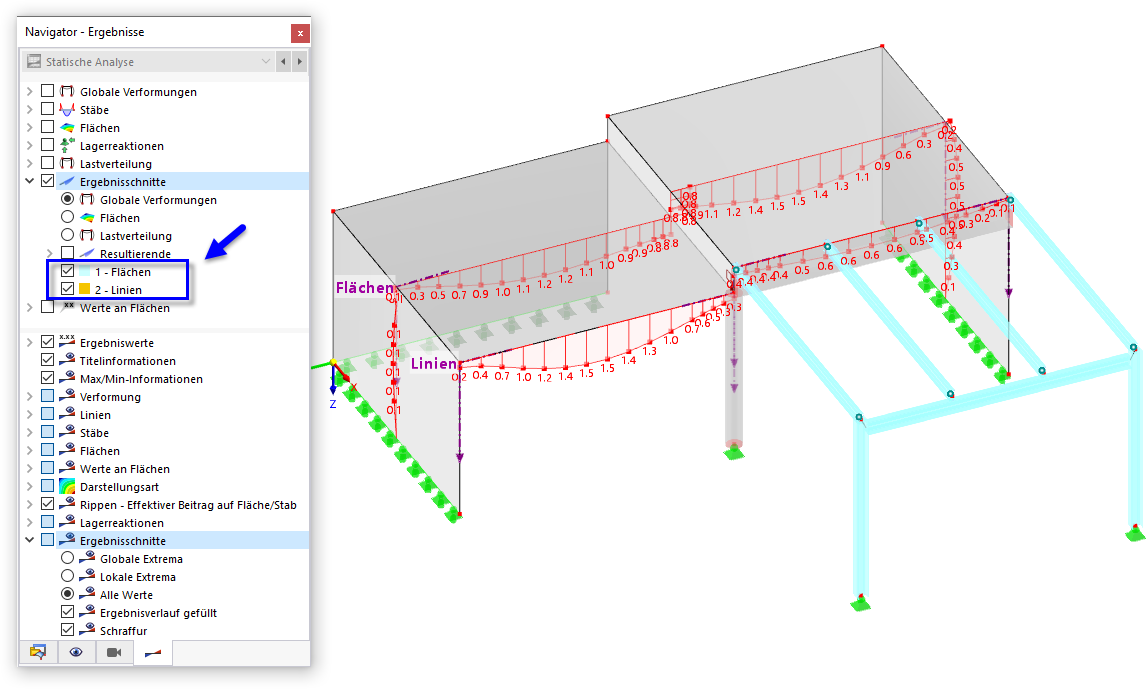
Task: Uncheck the Ergebnisverlauf gefüllt checkbox
Action: pos(67,612)
